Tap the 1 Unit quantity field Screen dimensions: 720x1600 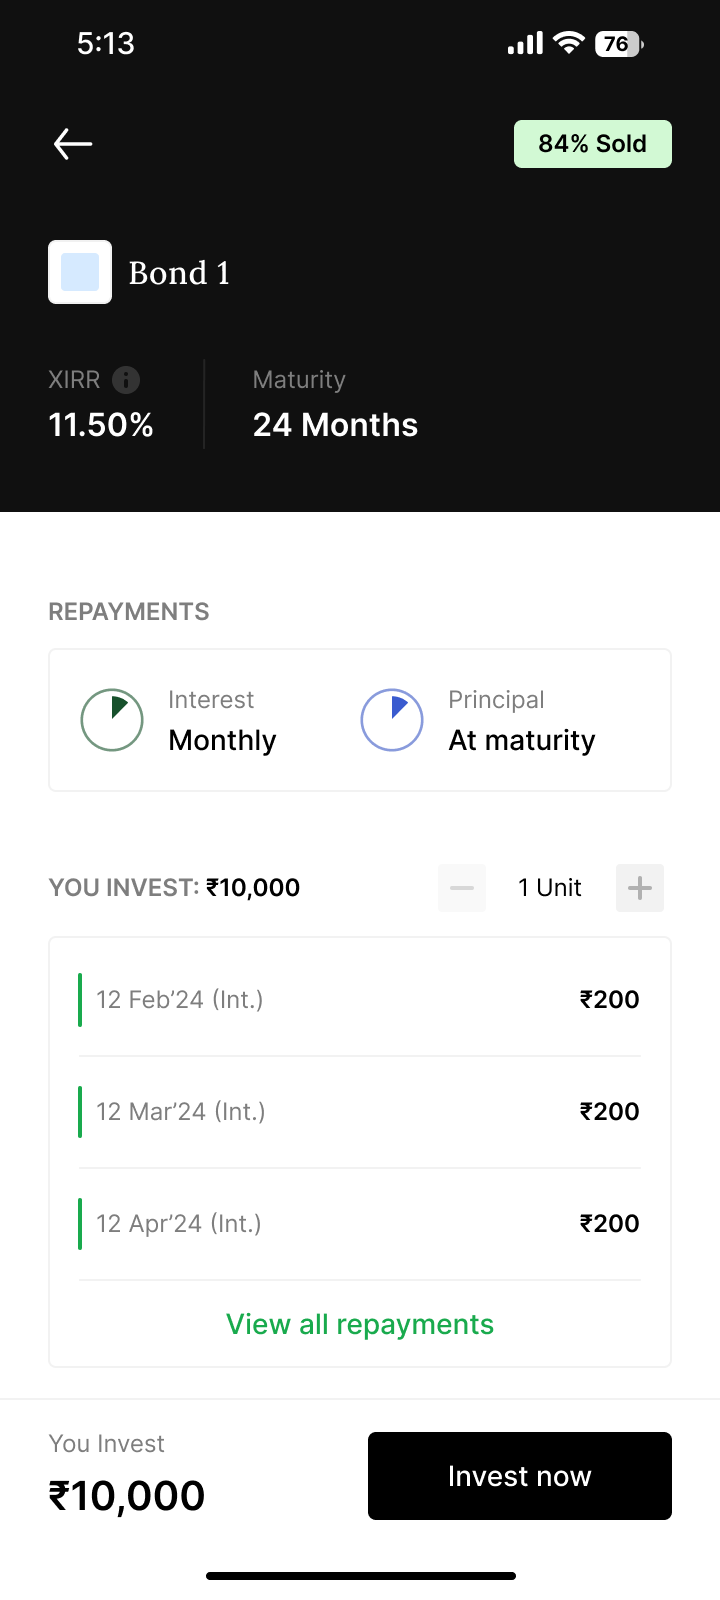pos(550,888)
